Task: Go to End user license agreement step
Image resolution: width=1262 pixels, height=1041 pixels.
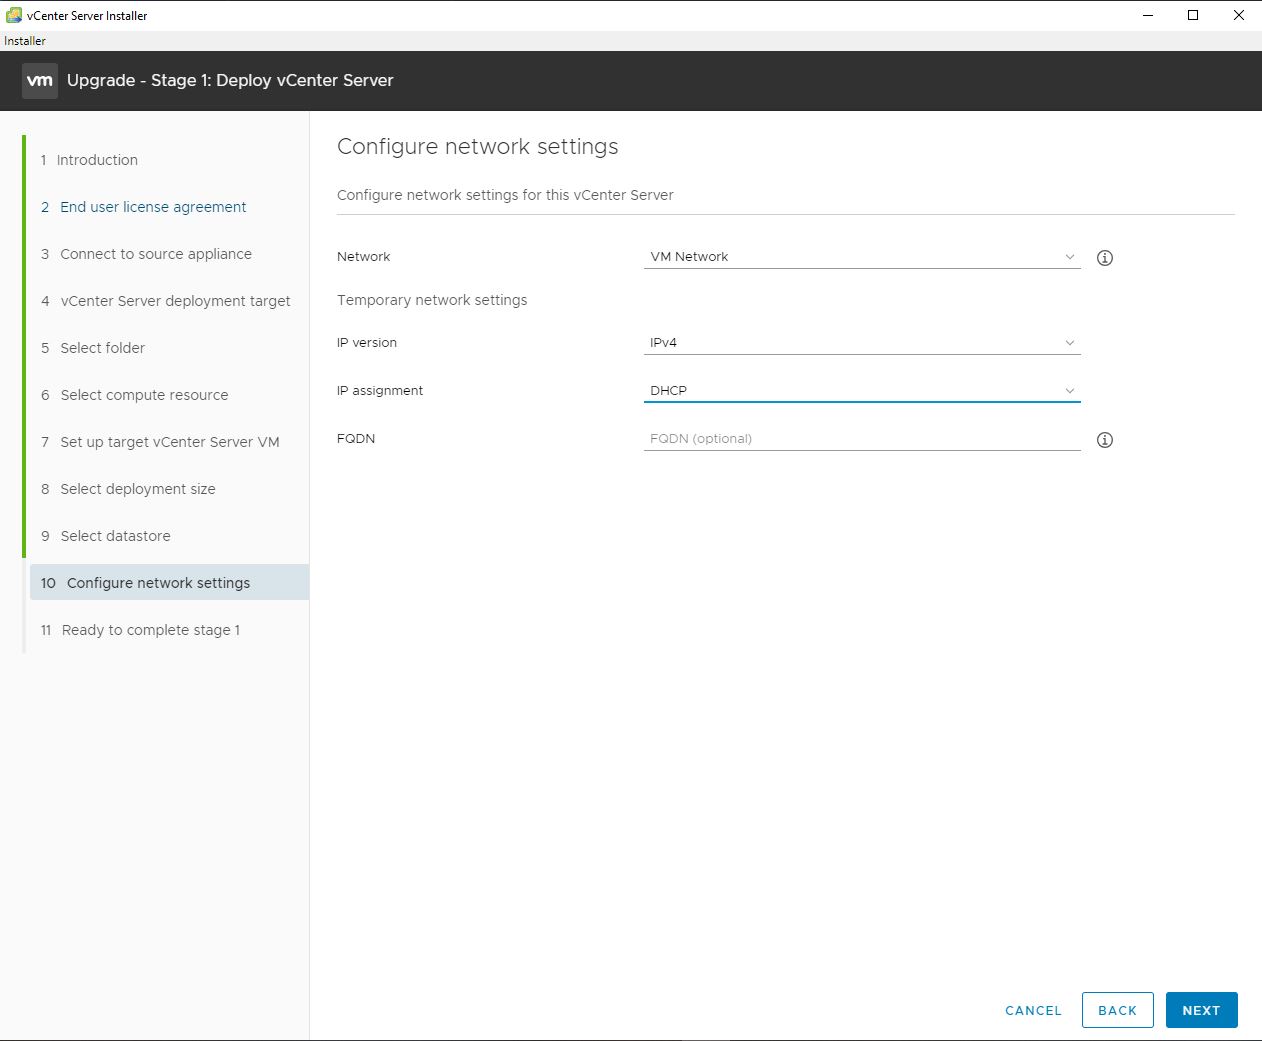Action: (143, 207)
